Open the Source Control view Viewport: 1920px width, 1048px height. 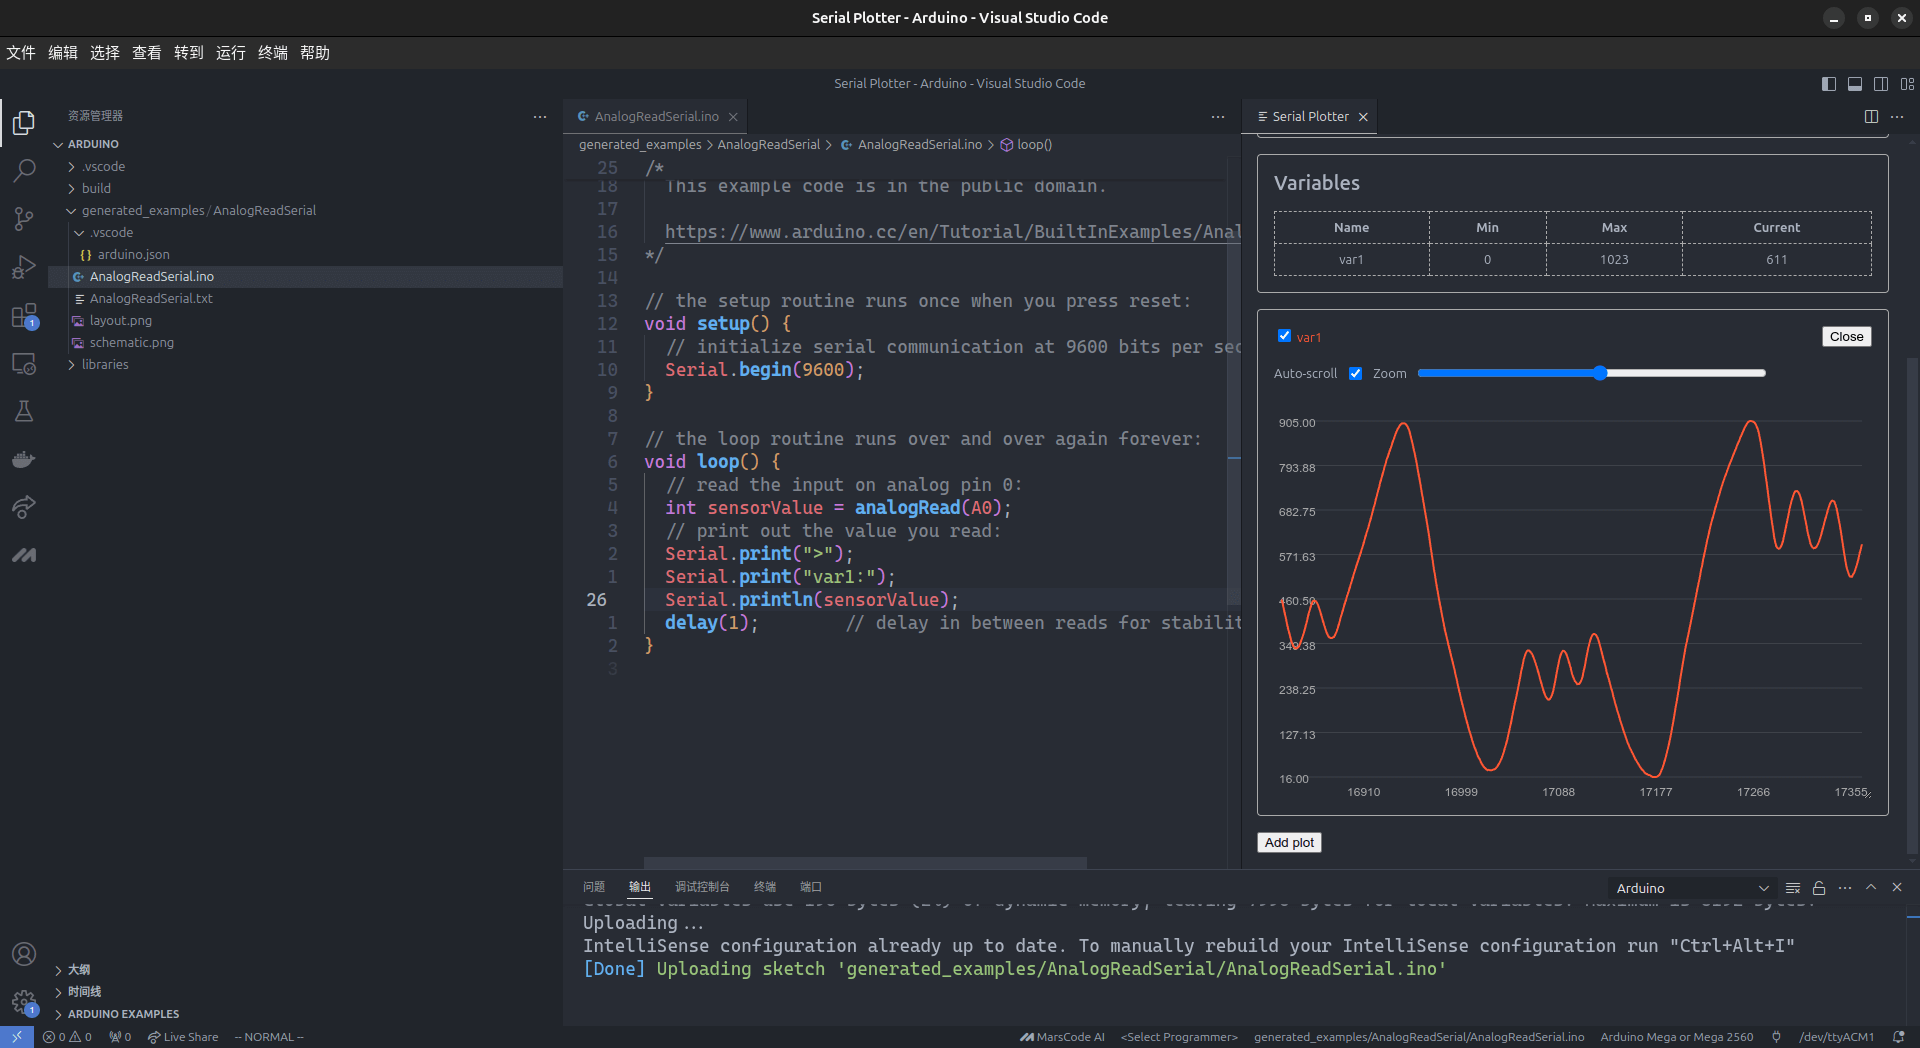[24, 219]
